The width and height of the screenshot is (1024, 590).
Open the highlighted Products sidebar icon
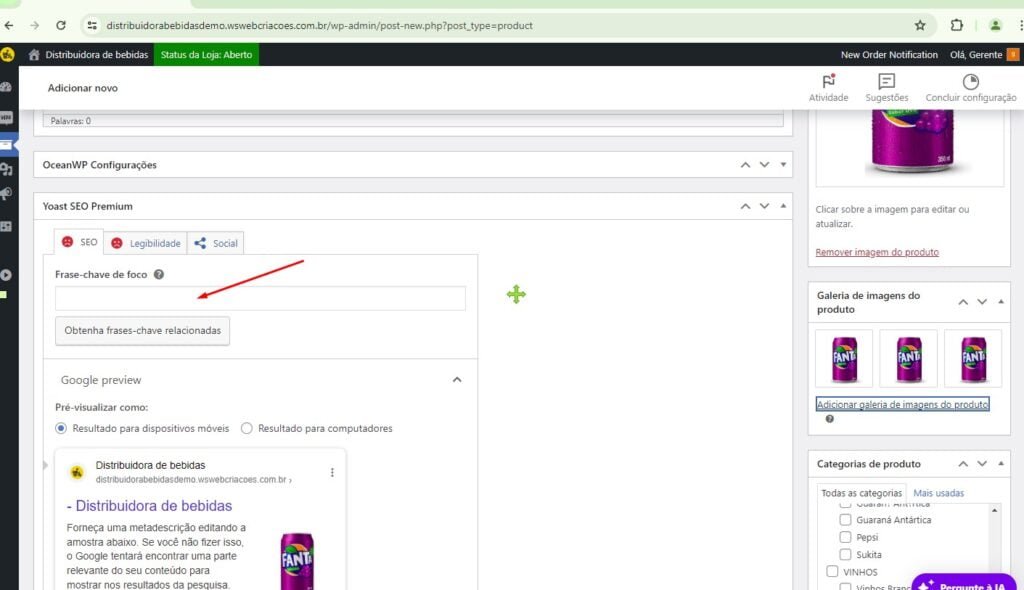6,144
